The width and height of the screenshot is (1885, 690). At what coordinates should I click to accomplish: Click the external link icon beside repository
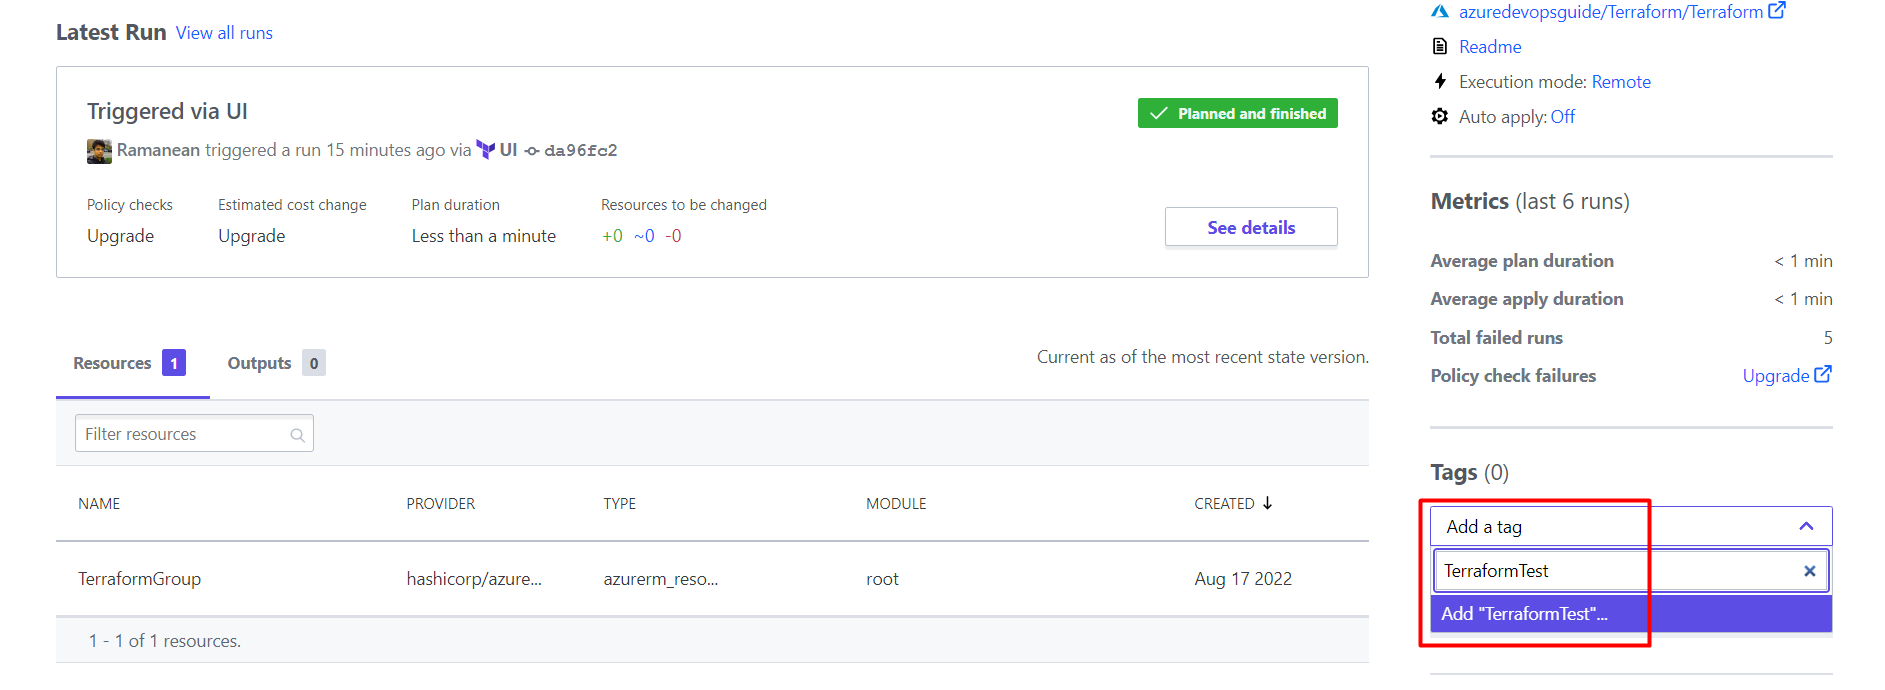point(1777,11)
